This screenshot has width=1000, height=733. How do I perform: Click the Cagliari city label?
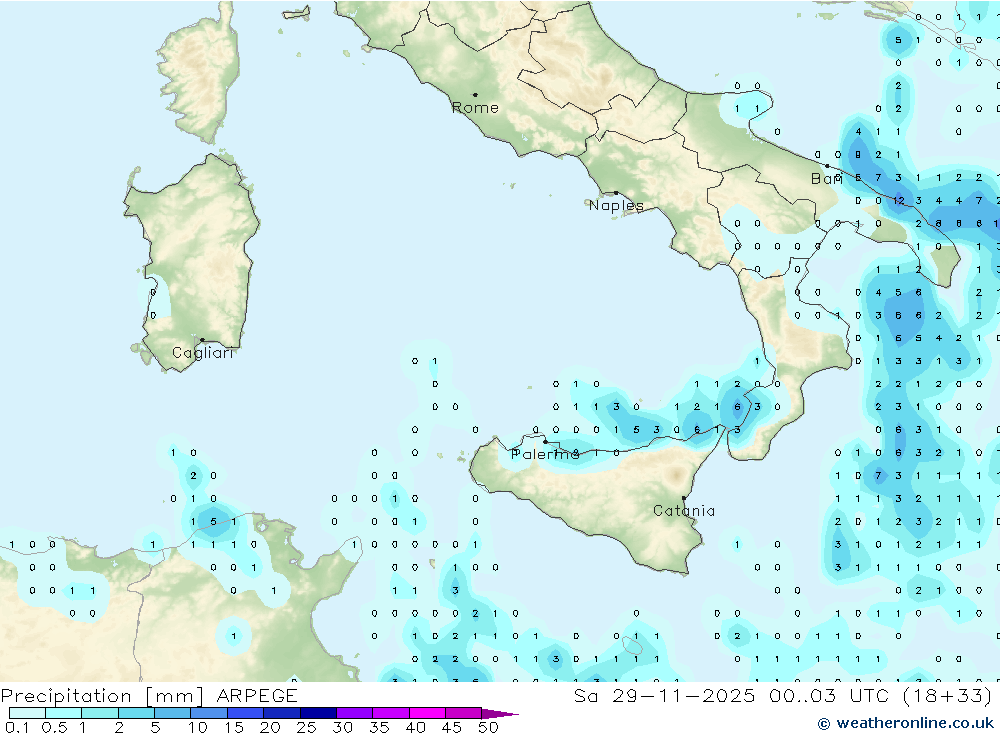click(203, 353)
